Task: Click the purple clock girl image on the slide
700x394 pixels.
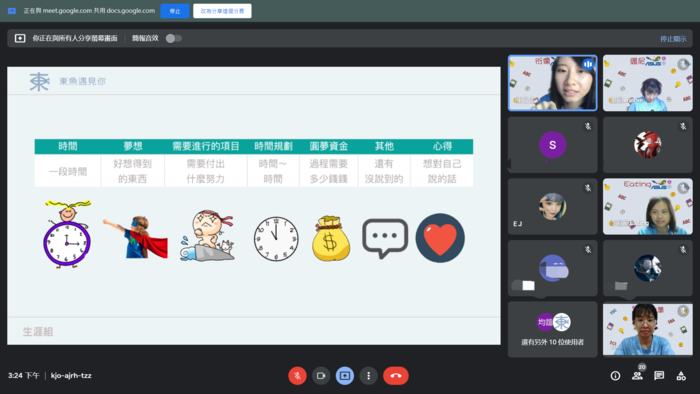Action: [67, 234]
